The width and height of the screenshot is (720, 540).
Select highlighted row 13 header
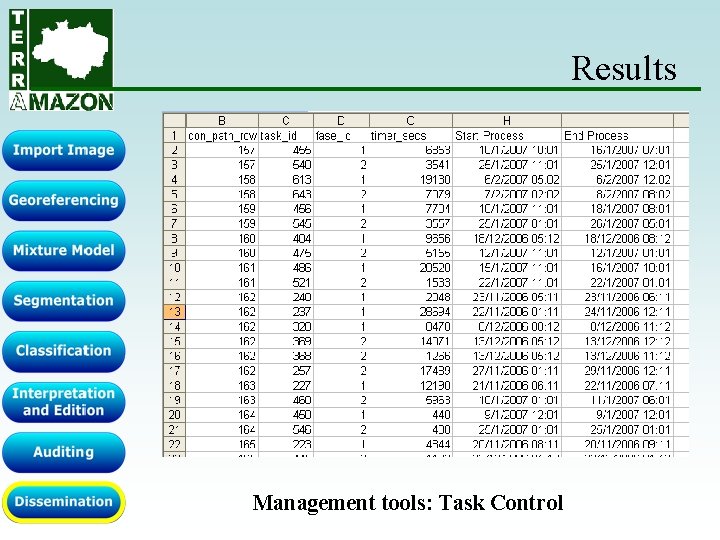[x=174, y=312]
